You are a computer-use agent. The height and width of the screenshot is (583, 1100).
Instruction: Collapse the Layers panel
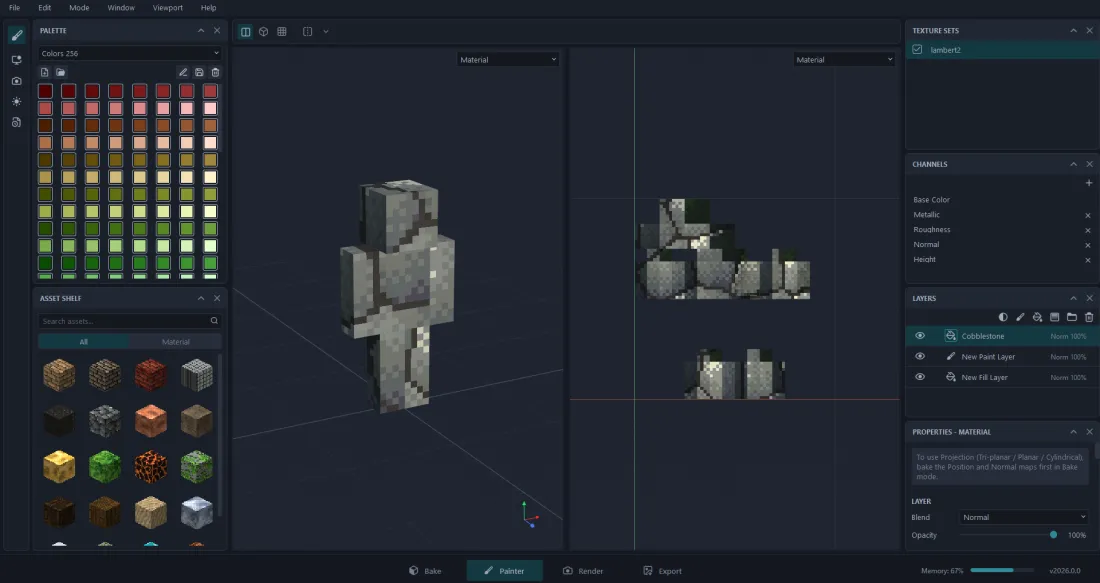1073,298
